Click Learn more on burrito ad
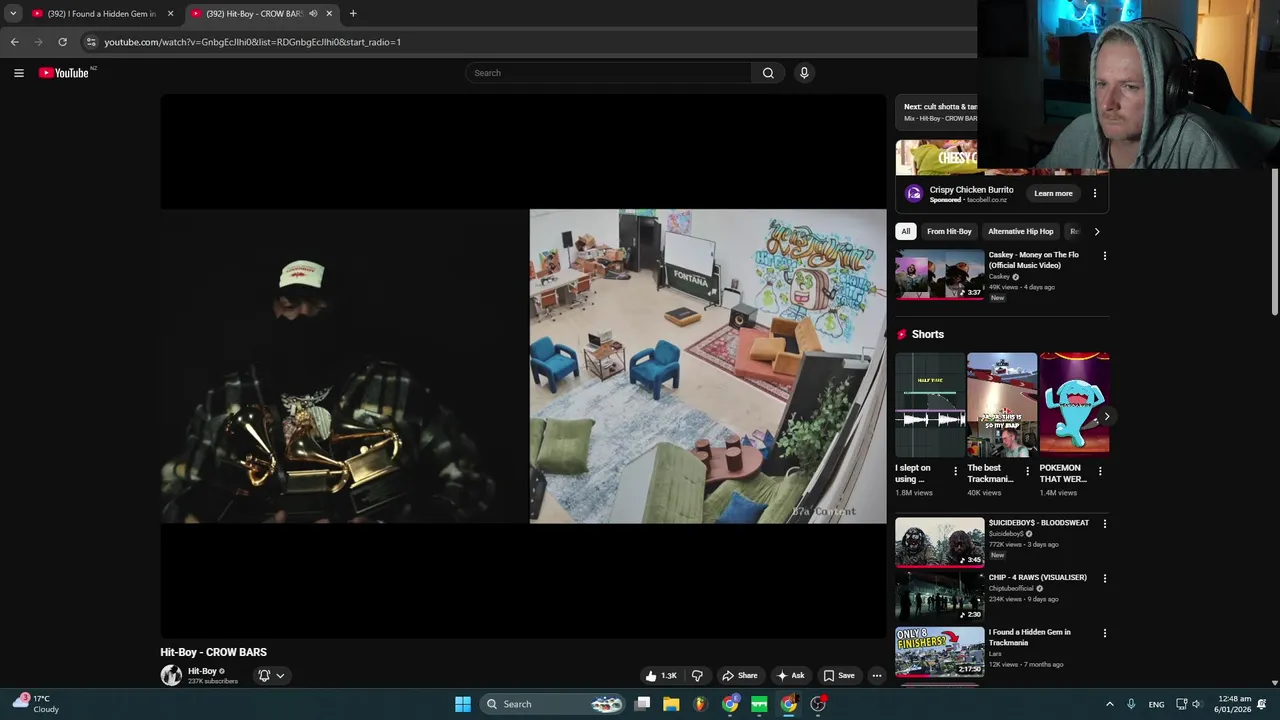This screenshot has width=1280, height=720. point(1053,194)
